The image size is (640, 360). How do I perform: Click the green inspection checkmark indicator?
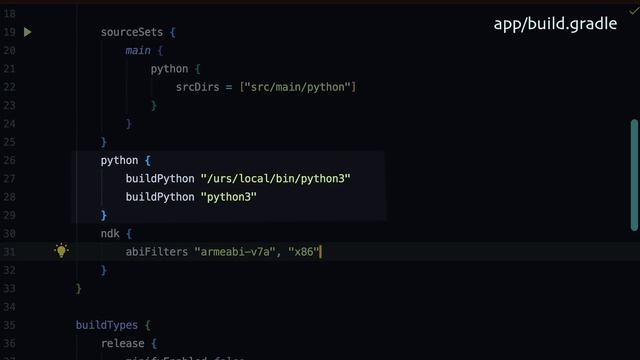click(x=634, y=11)
